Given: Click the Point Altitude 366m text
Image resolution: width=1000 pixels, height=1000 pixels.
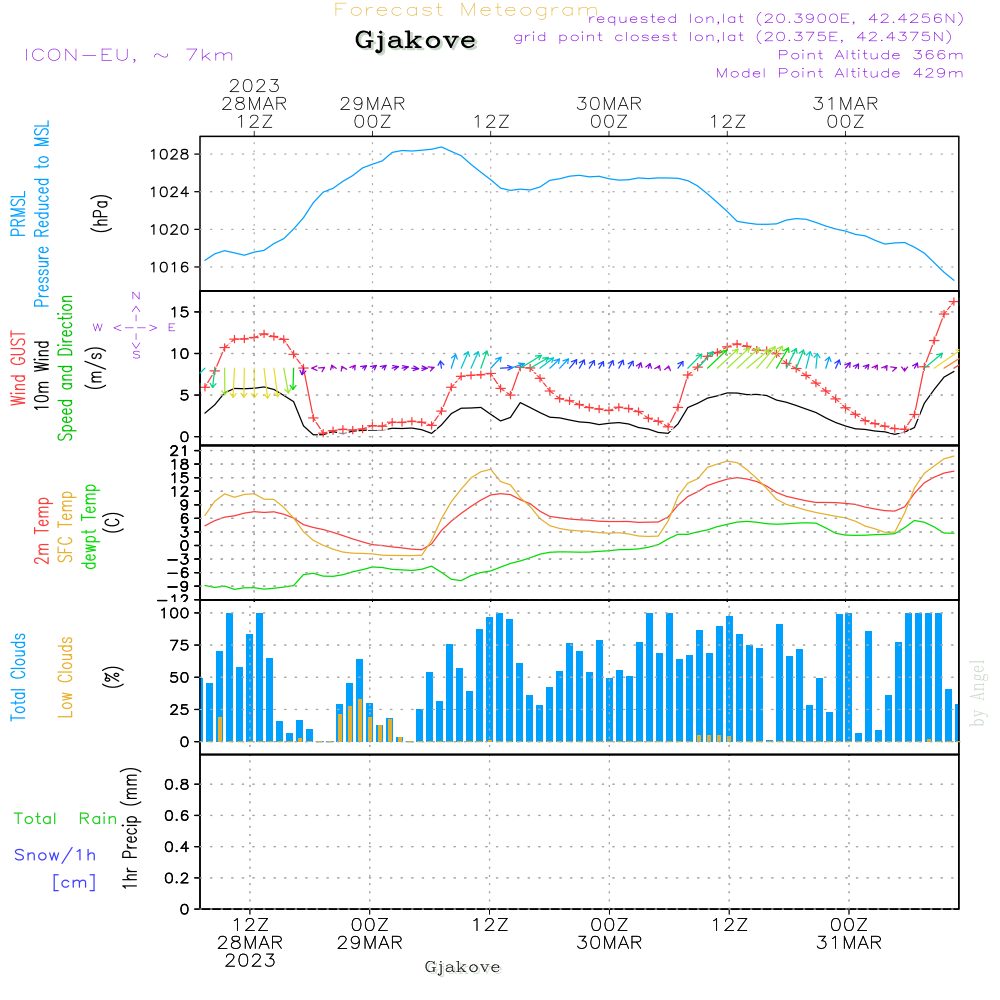Looking at the screenshot, I should click(x=870, y=55).
